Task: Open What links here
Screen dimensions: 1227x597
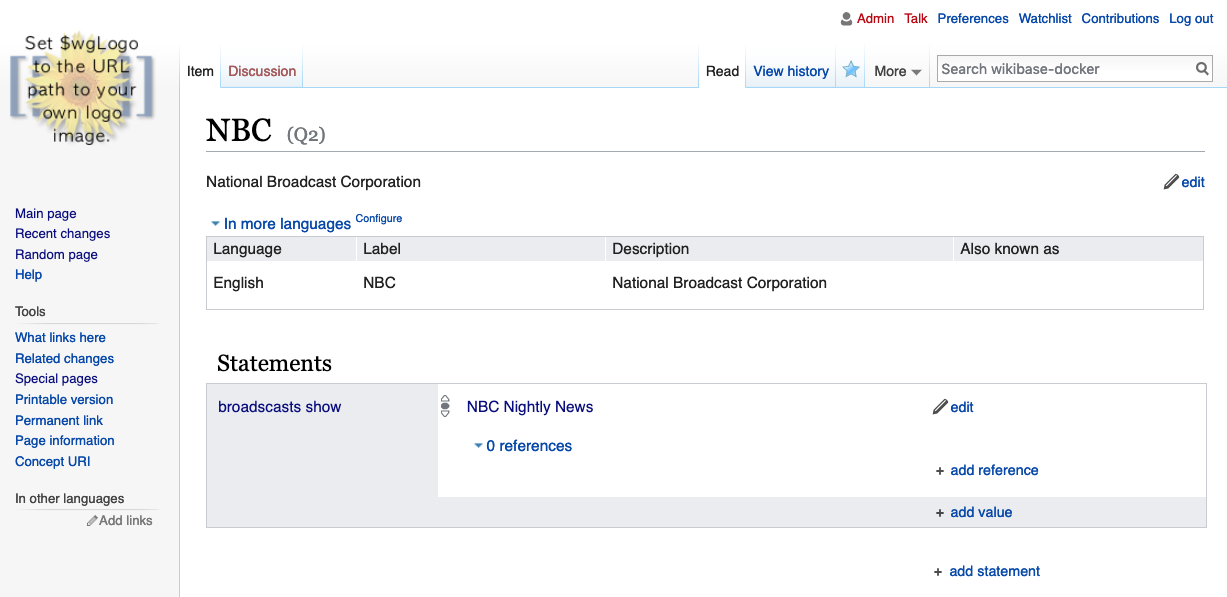Action: [60, 338]
